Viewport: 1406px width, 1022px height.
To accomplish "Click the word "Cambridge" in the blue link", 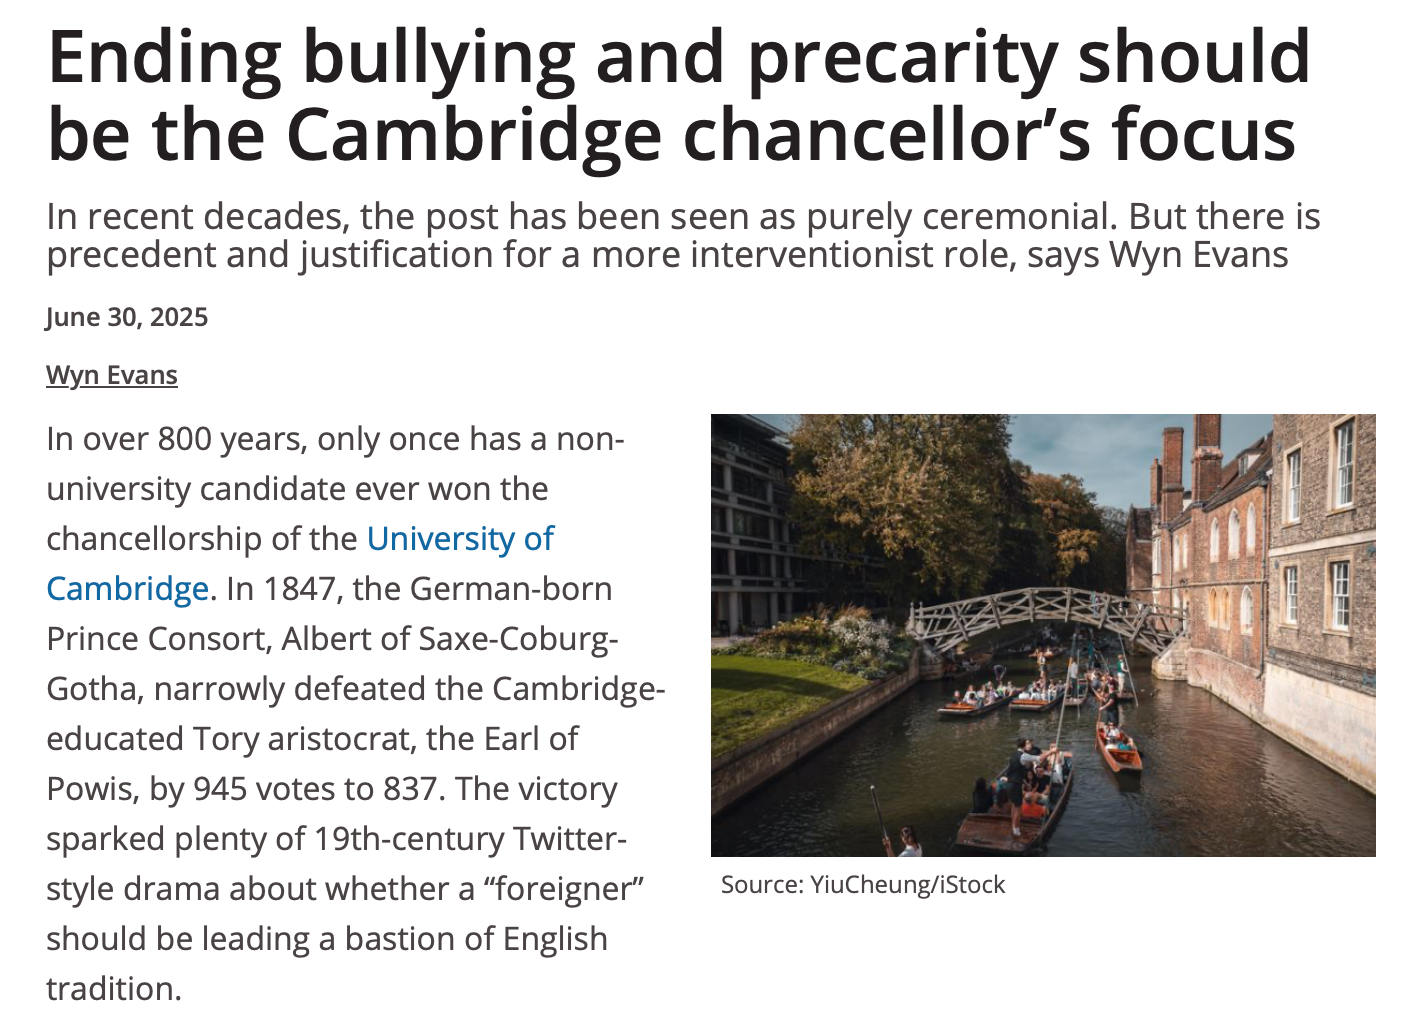I will pyautogui.click(x=127, y=589).
